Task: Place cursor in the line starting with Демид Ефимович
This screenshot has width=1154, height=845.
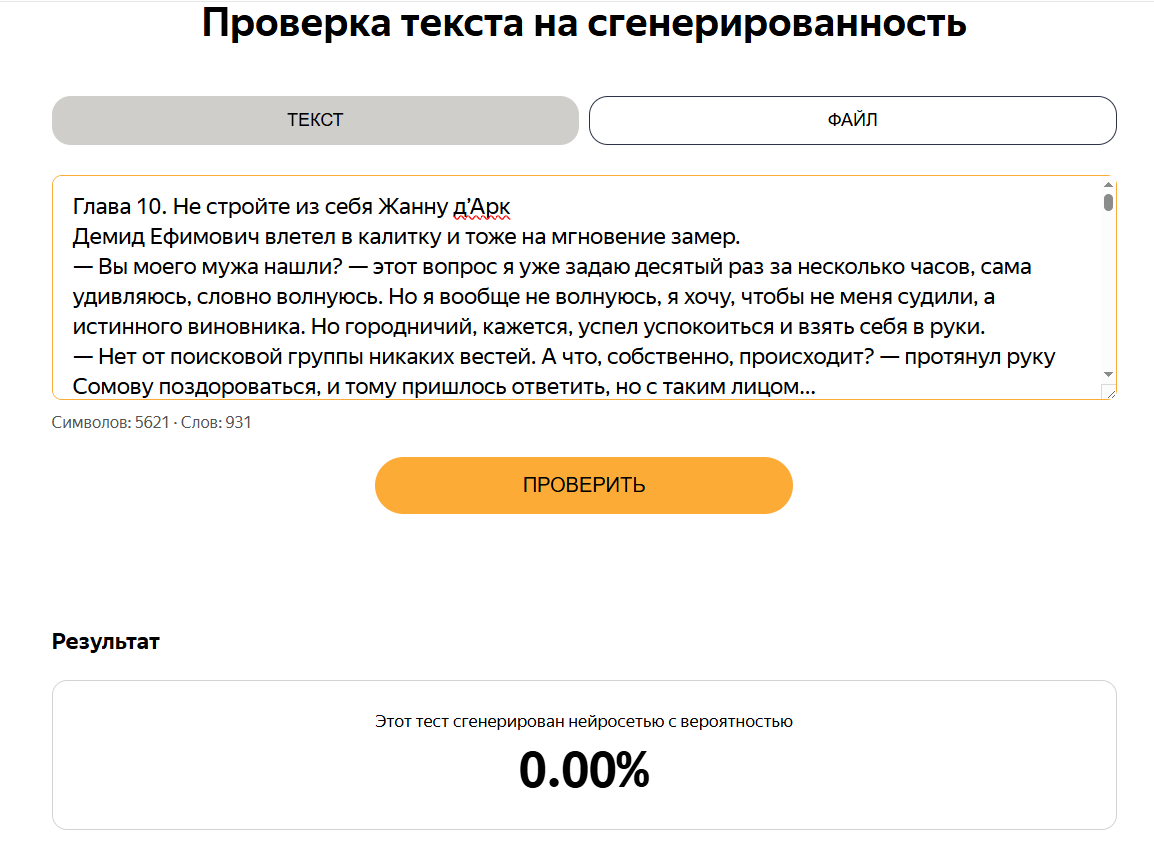Action: pos(406,237)
